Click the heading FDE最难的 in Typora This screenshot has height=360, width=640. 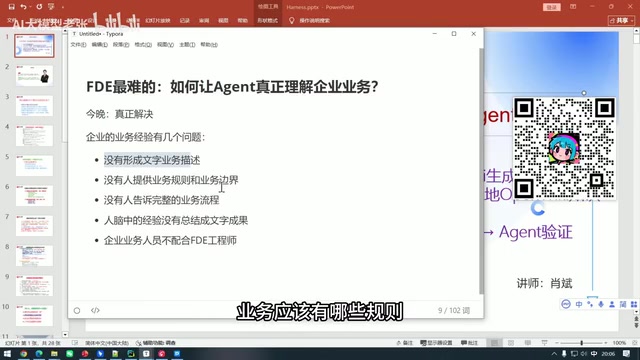coord(232,87)
